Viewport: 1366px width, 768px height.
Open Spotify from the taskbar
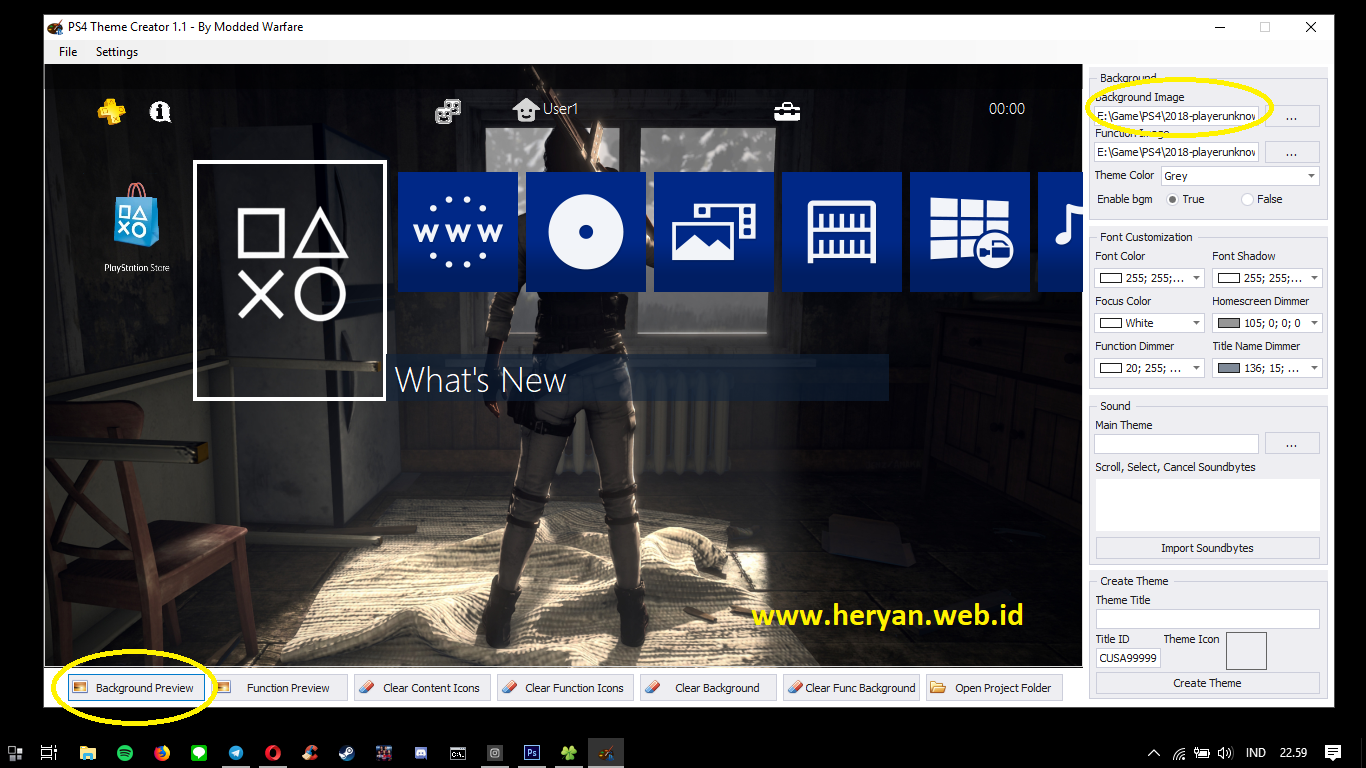125,753
